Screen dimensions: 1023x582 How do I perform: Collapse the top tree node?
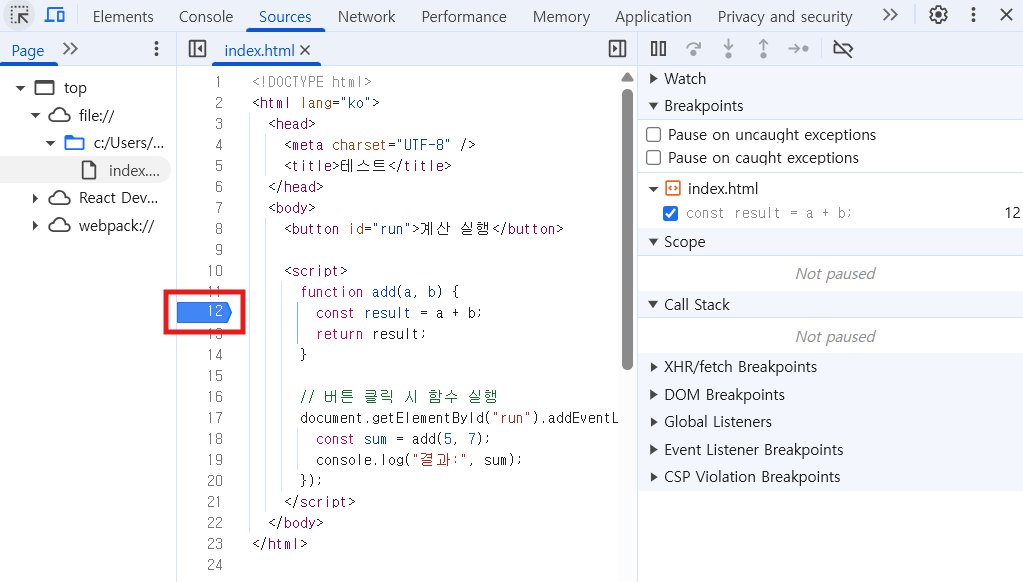[x=20, y=87]
